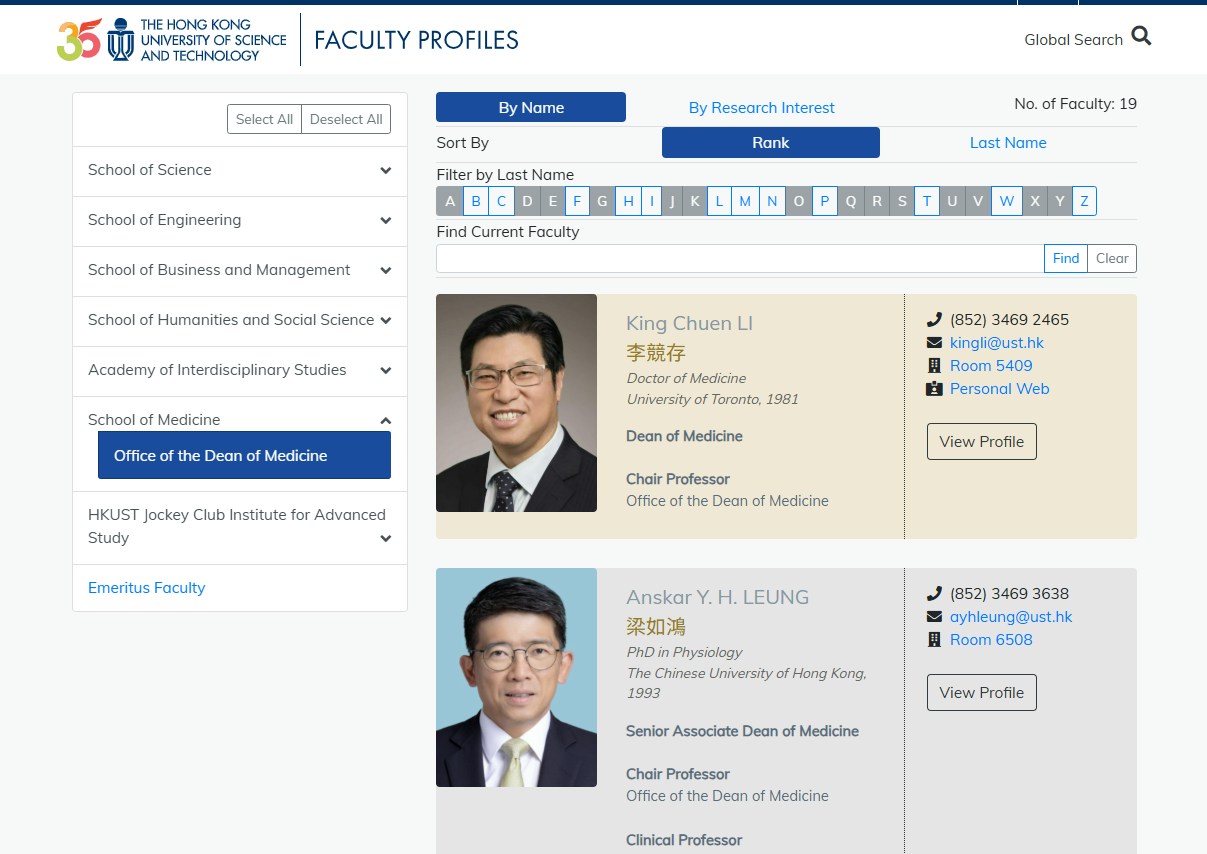Click the envelope icon beside kingli@ust.hk
This screenshot has height=854, width=1207.
point(934,343)
